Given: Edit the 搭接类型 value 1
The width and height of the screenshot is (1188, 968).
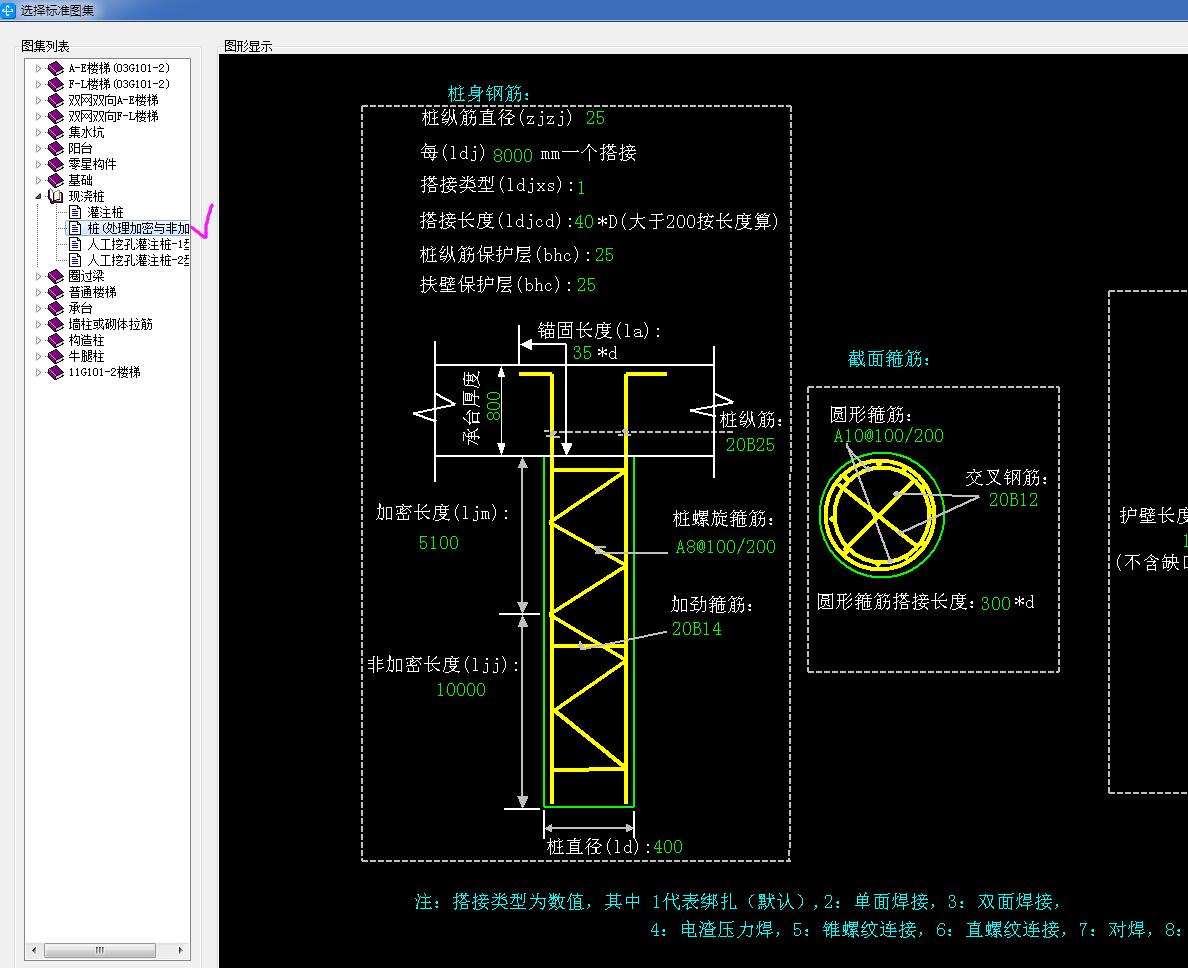Looking at the screenshot, I should point(581,187).
